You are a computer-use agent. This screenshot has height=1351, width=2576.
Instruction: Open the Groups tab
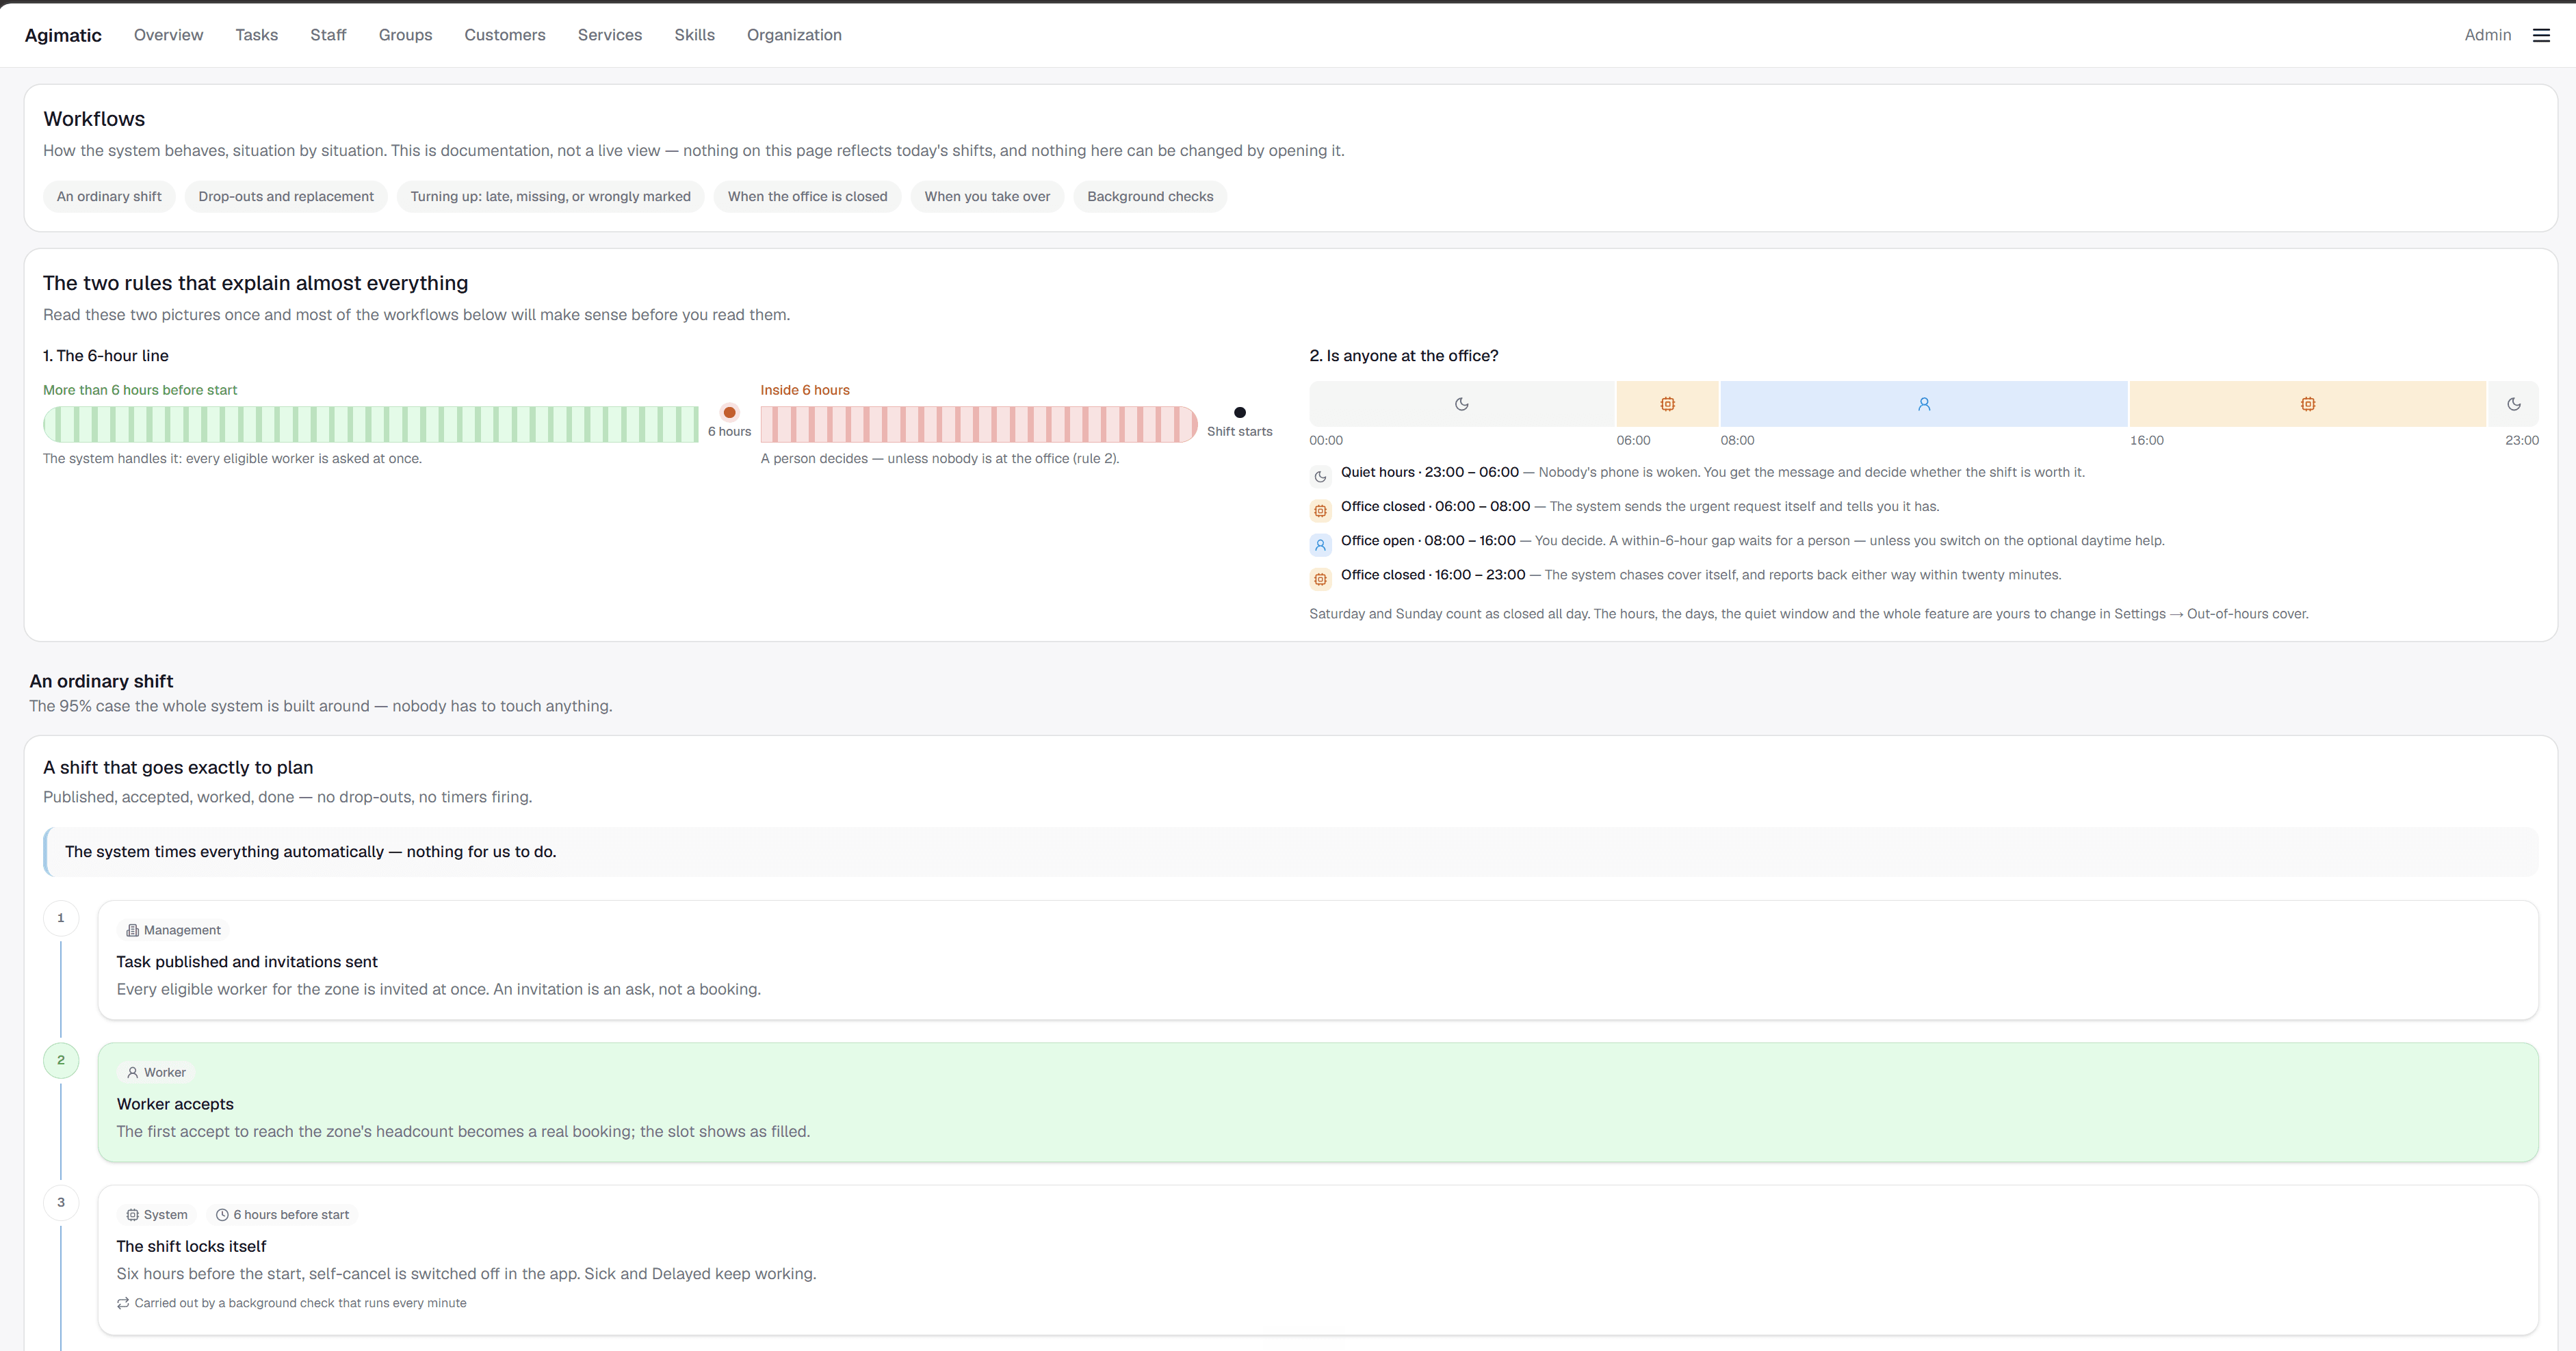(x=405, y=35)
